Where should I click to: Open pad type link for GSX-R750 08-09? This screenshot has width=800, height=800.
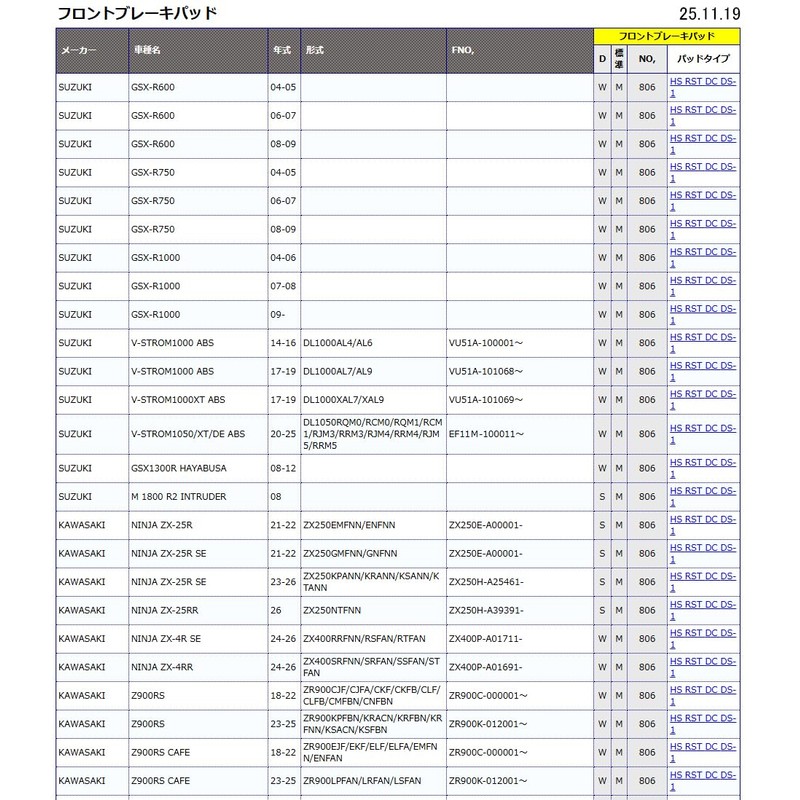[x=703, y=230]
